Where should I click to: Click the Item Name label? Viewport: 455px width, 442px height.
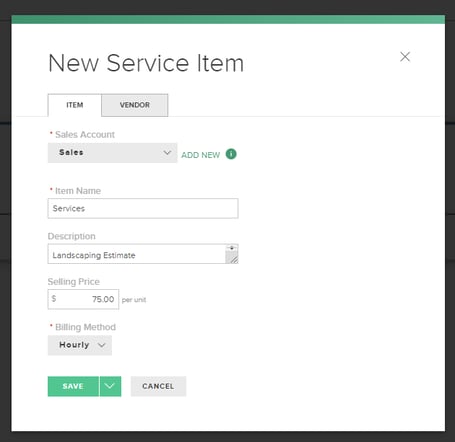pyautogui.click(x=78, y=191)
